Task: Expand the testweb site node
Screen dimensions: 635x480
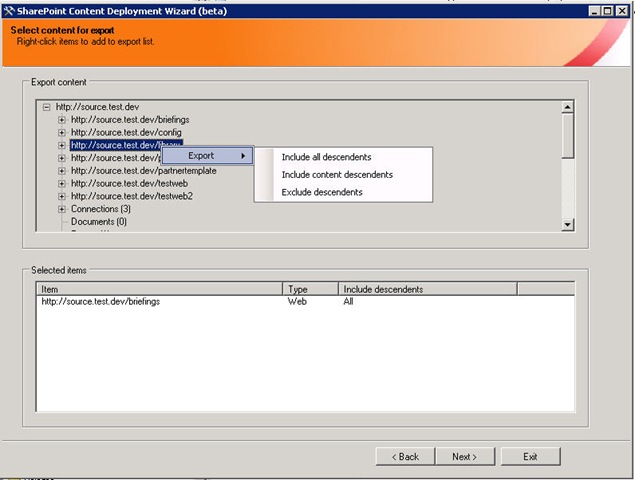Action: tap(62, 183)
